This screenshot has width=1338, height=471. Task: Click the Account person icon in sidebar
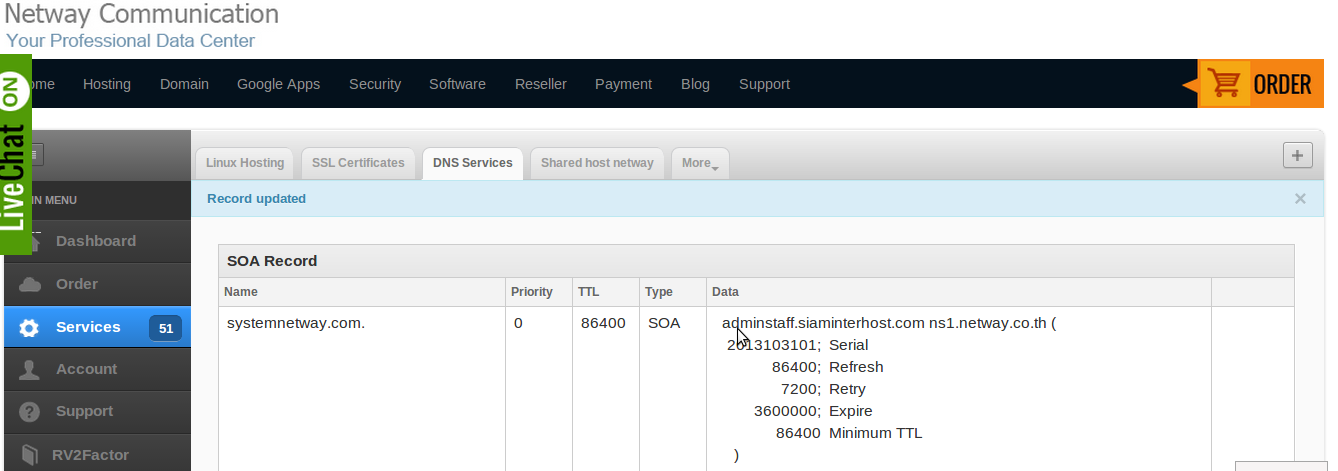(30, 370)
